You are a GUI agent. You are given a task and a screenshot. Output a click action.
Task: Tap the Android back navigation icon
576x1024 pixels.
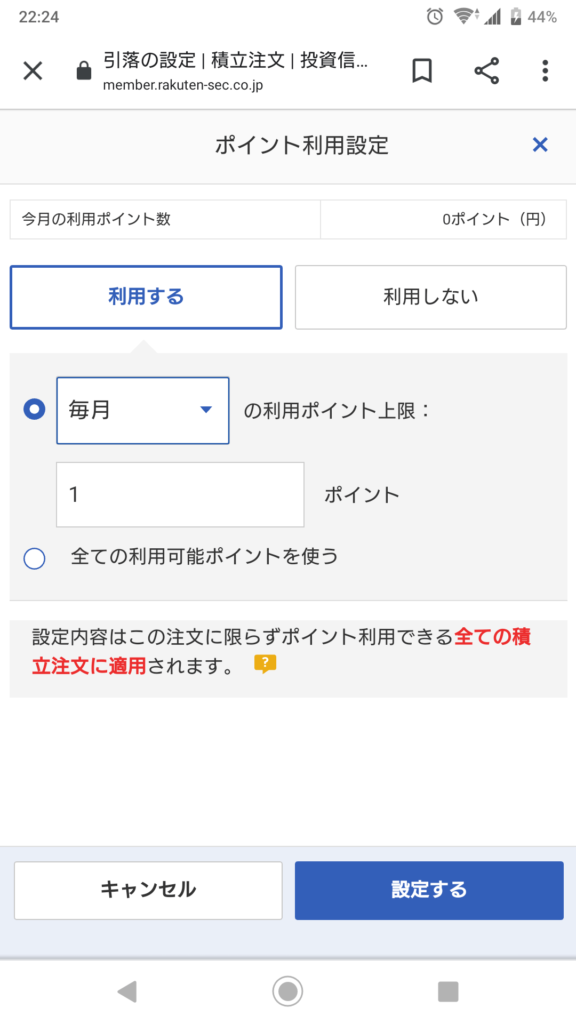click(x=127, y=991)
